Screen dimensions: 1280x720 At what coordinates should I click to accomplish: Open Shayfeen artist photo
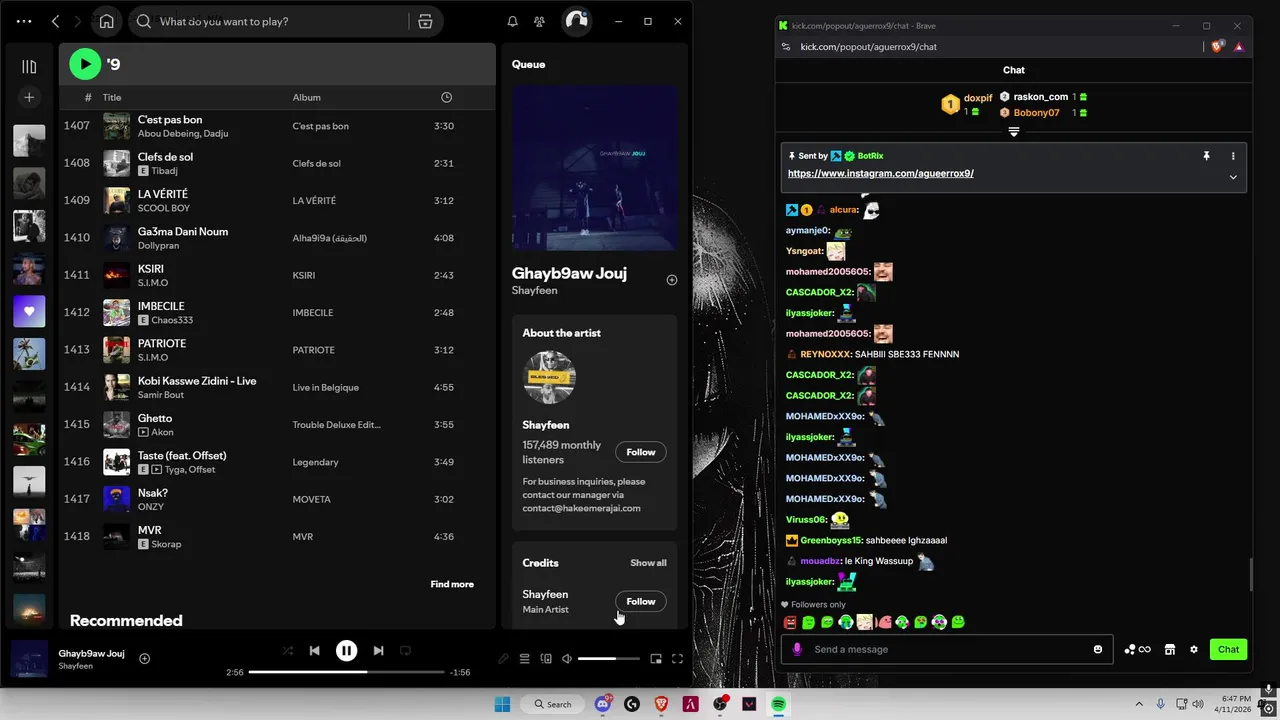(x=549, y=378)
